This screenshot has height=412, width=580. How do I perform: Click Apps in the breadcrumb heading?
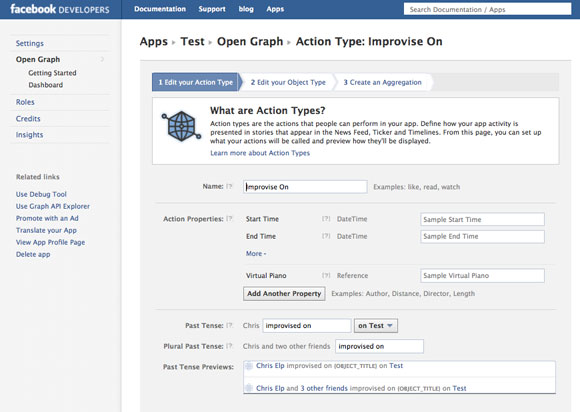click(154, 41)
